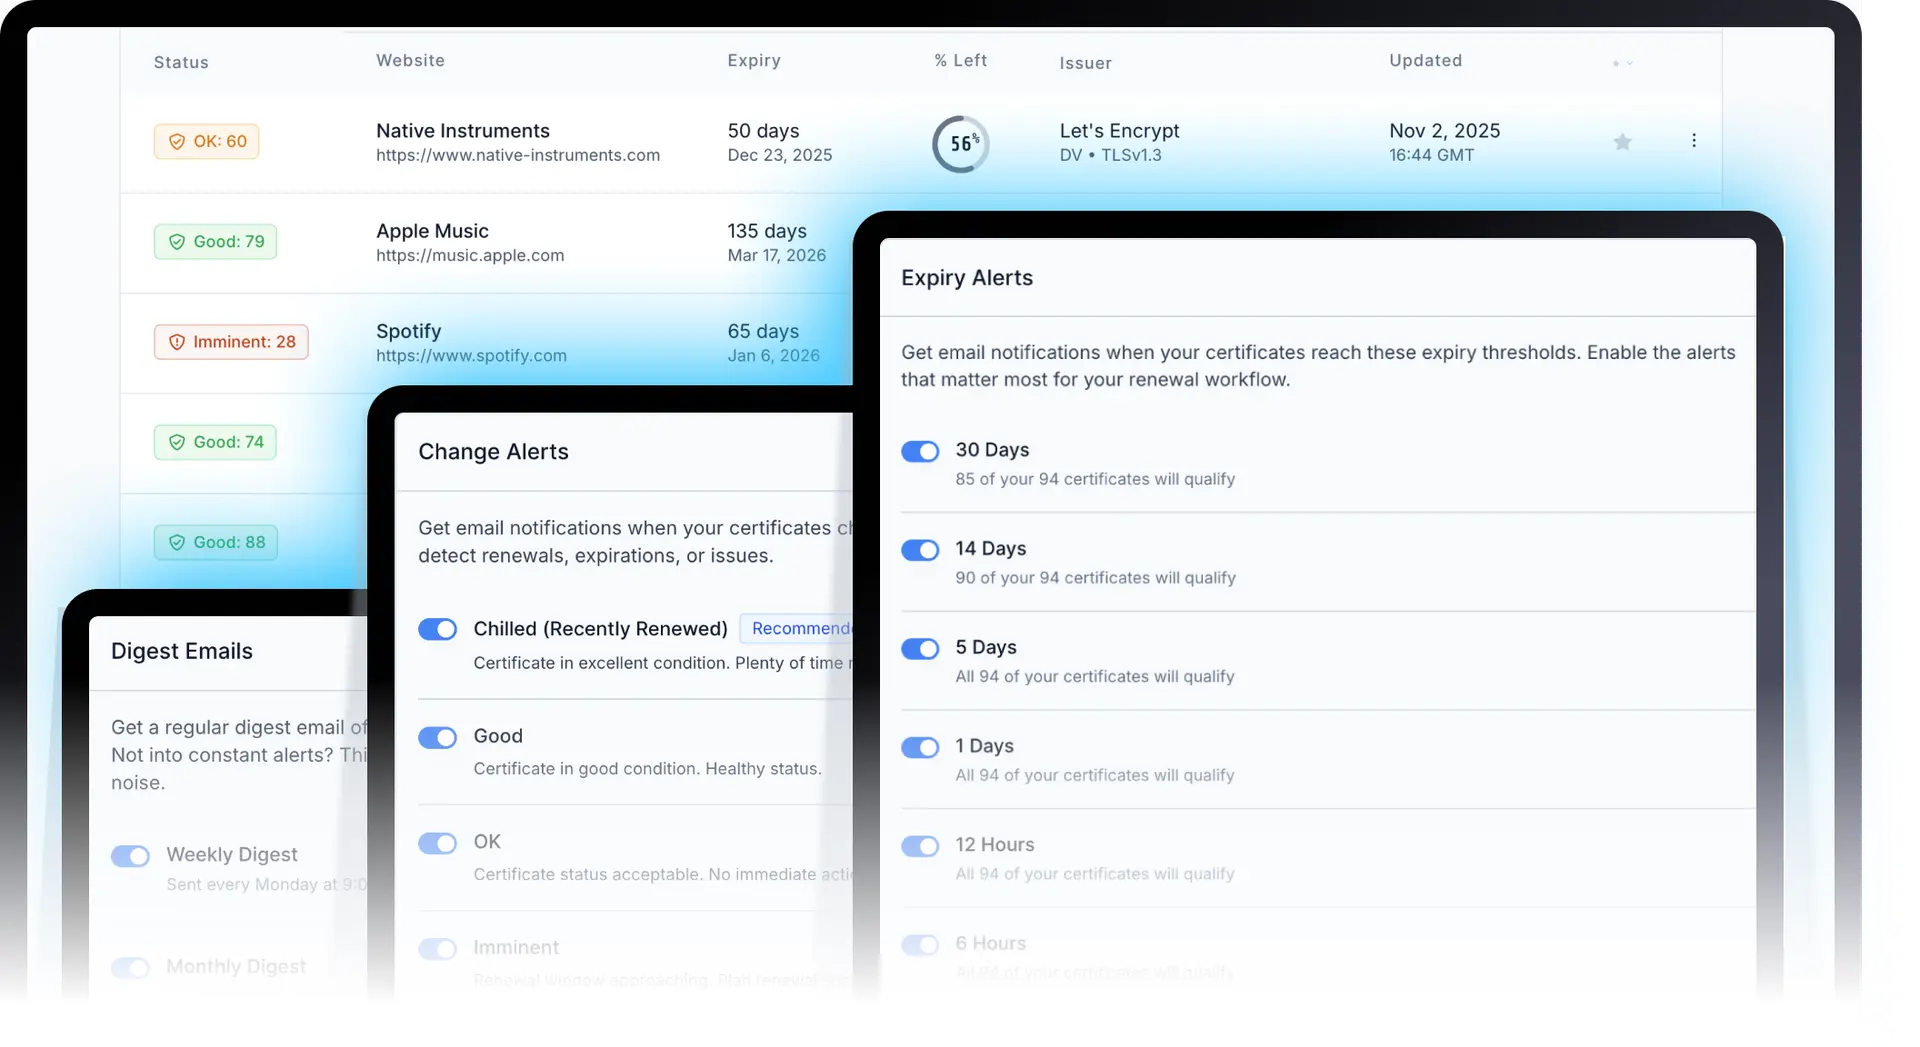Click the shield icon in OK: 60 badge

177,142
